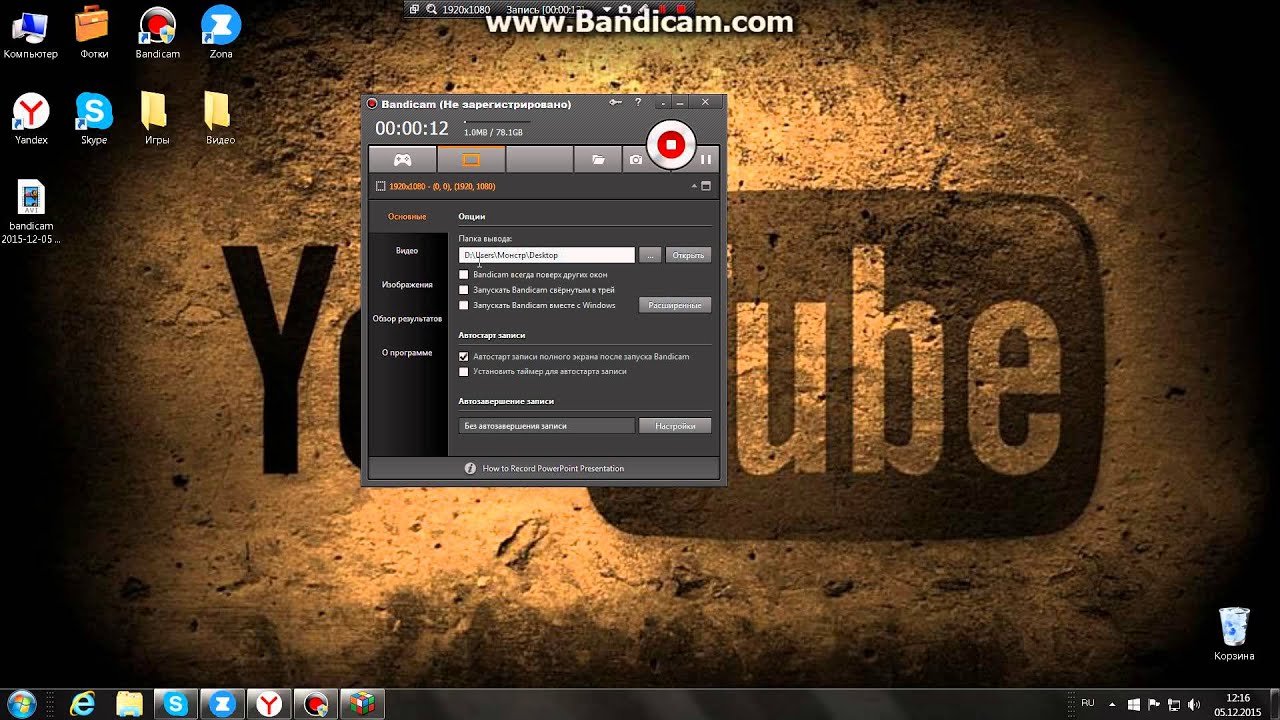Open the Обзор результатов tab

(x=407, y=319)
